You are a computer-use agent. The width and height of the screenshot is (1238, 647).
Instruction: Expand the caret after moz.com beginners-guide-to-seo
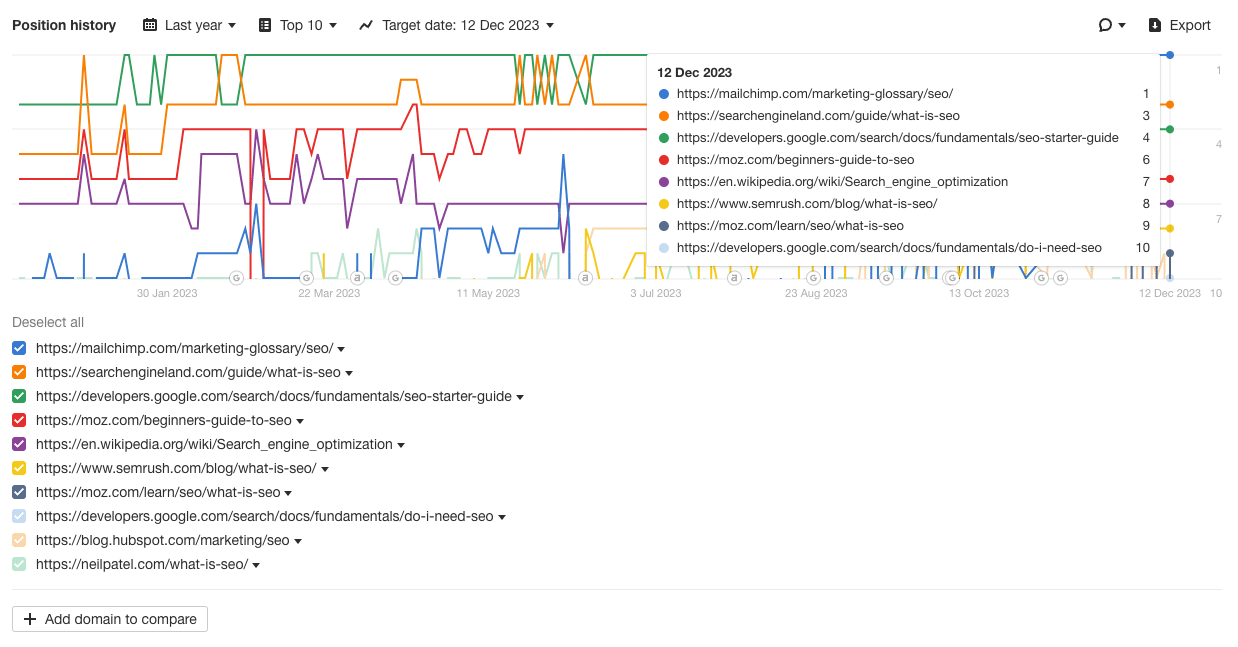[x=300, y=421]
